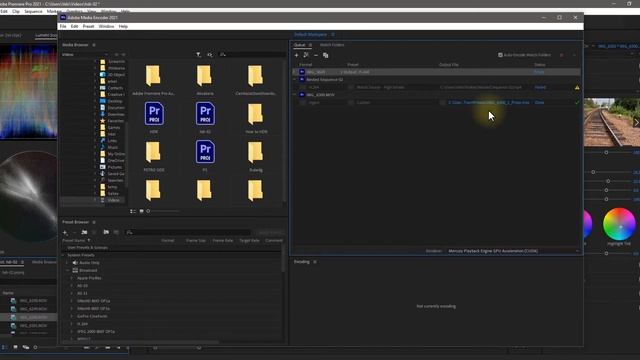
Task: Click the Highlight Tint color wheel in Premiere
Action: pos(619,224)
